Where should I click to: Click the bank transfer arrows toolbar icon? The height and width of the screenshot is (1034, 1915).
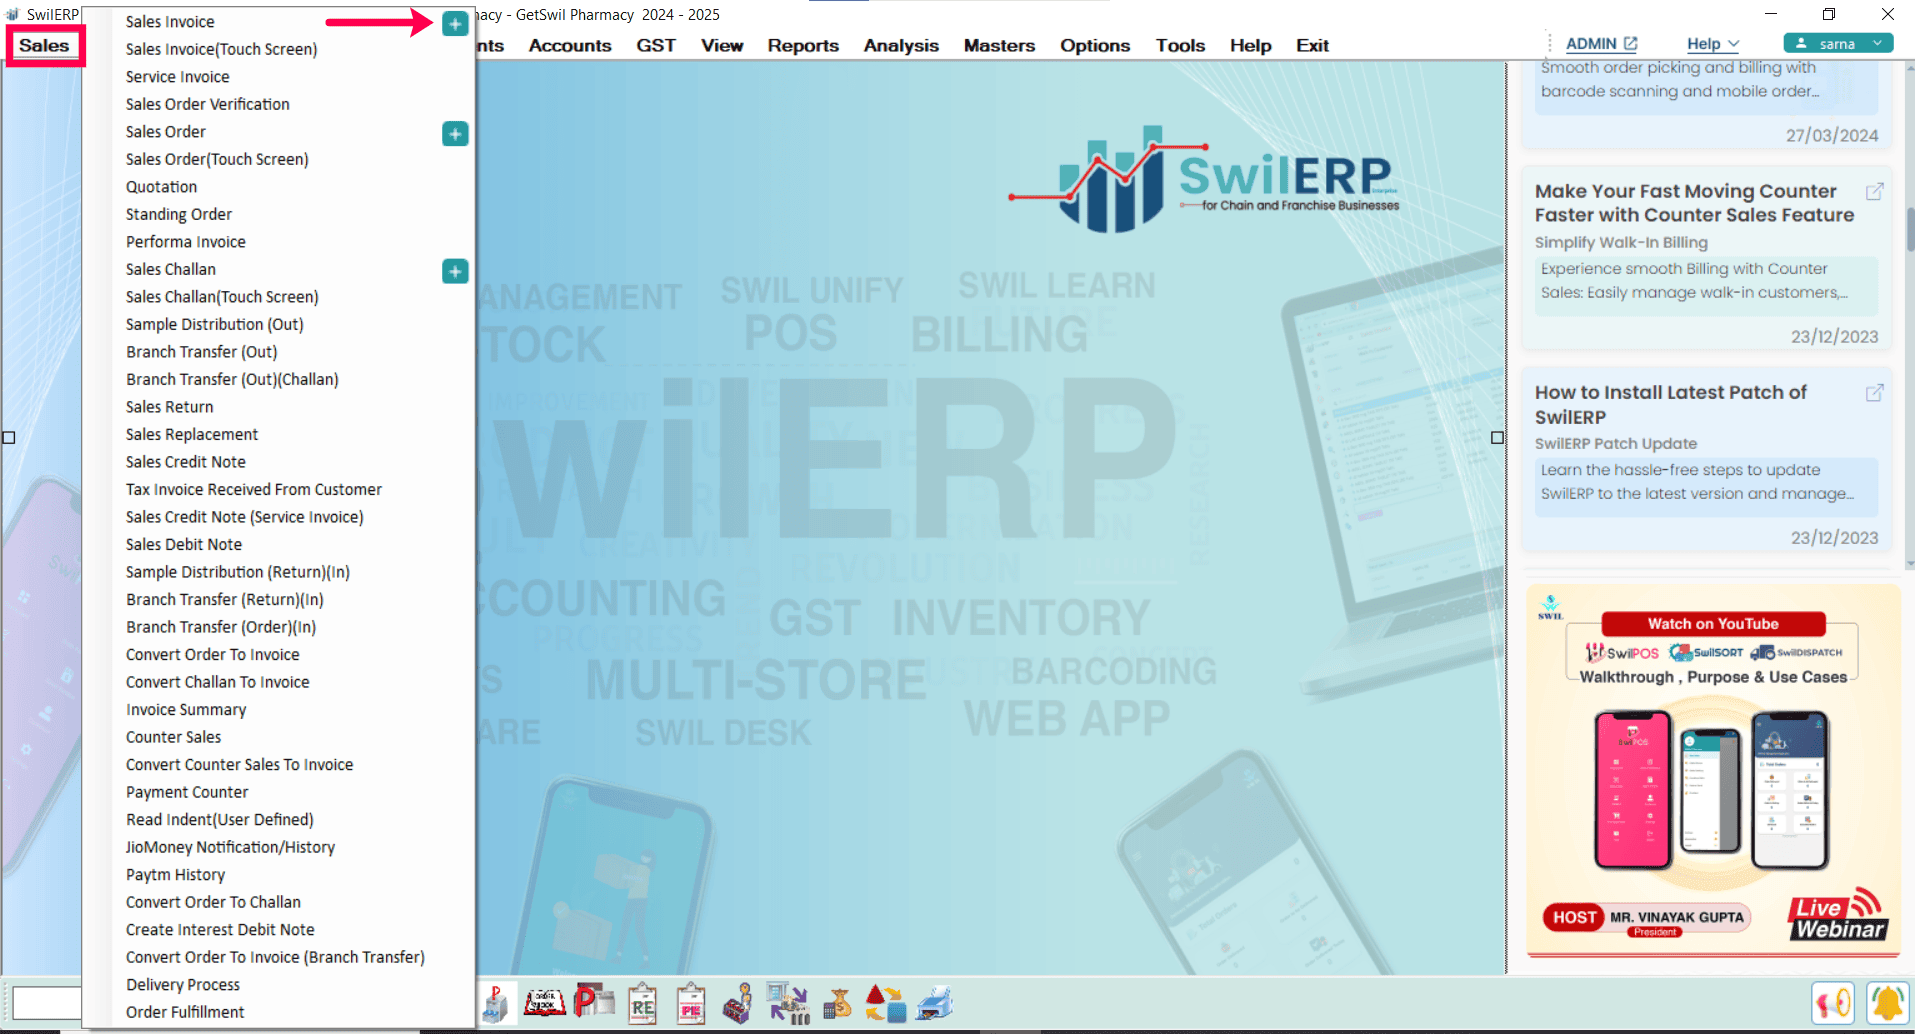coord(788,1003)
